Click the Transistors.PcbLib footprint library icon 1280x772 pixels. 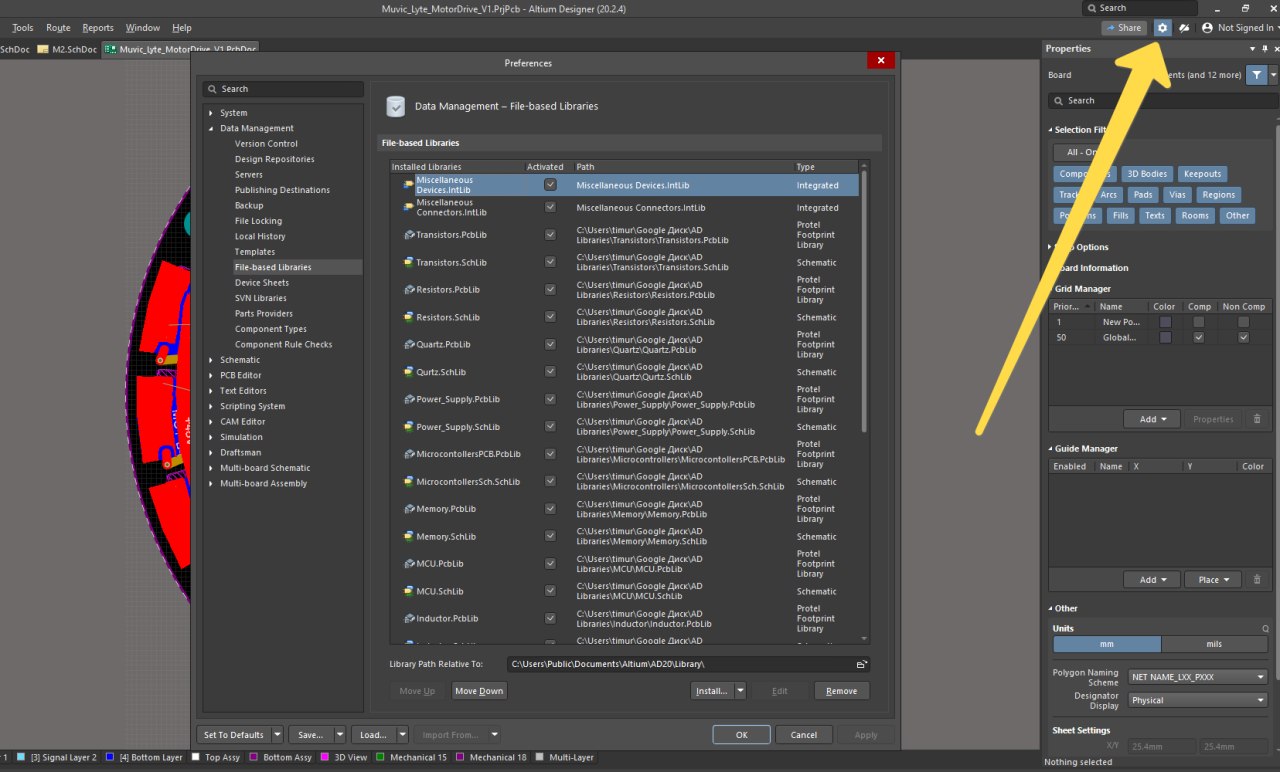(x=408, y=235)
